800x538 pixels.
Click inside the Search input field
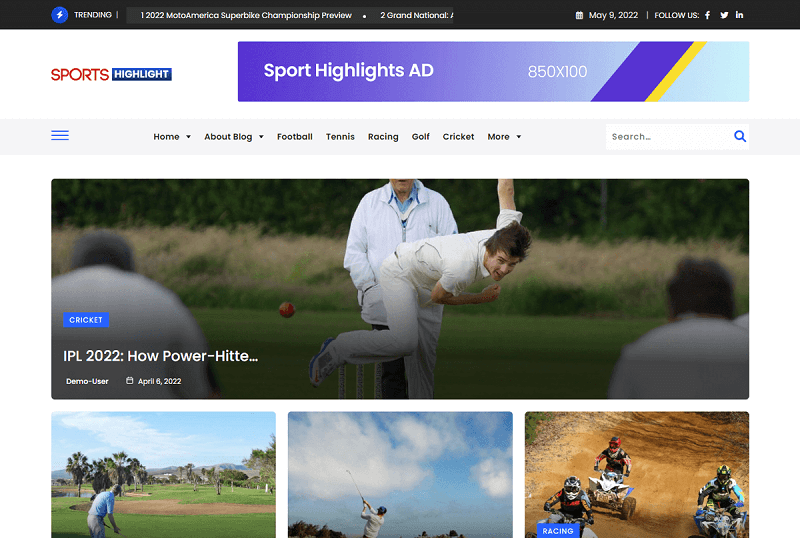(x=668, y=137)
